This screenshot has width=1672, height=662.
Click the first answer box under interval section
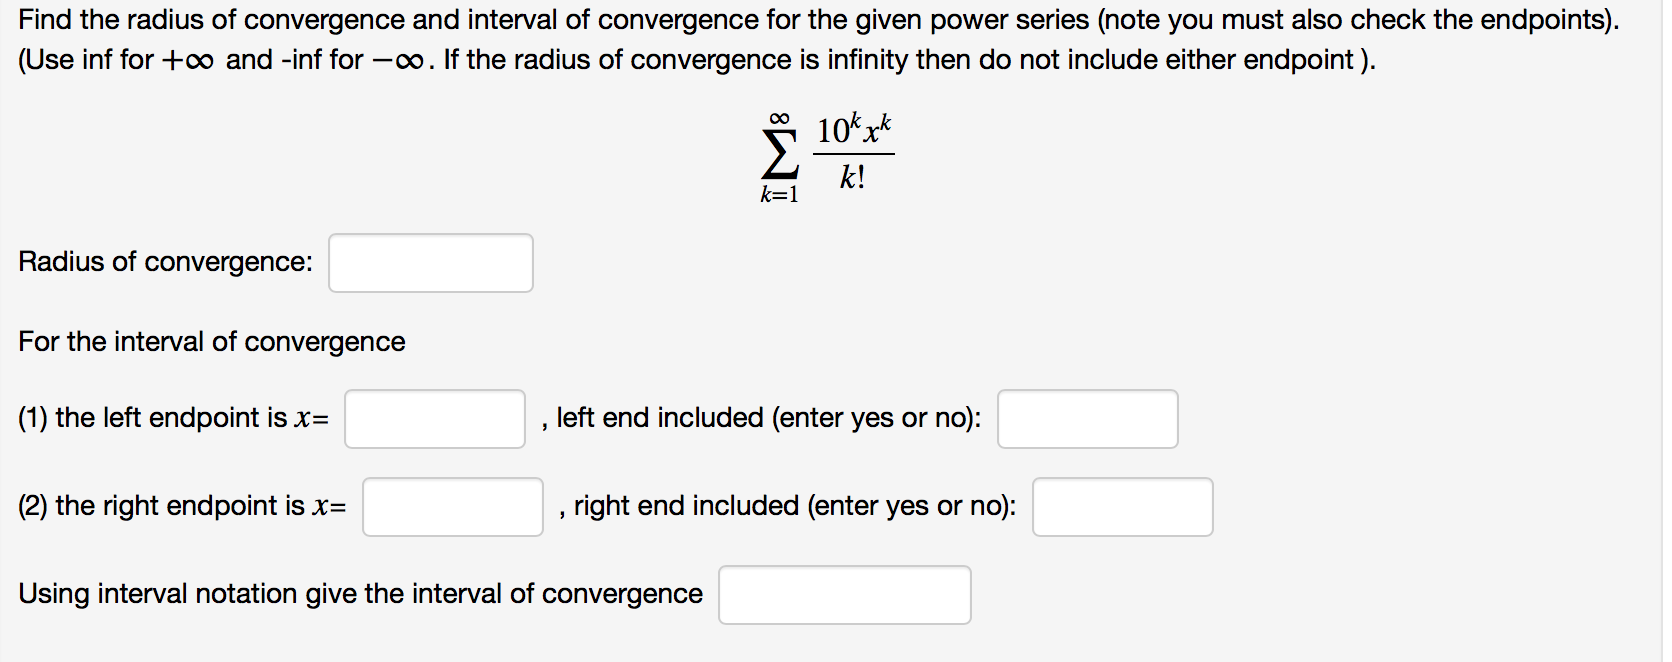(434, 420)
